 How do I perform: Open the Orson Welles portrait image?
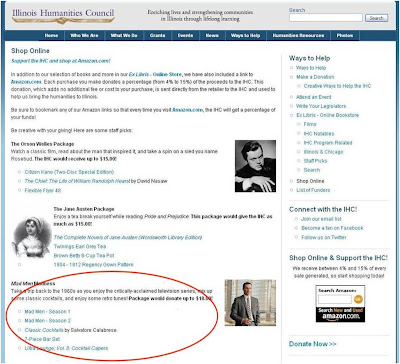point(255,166)
